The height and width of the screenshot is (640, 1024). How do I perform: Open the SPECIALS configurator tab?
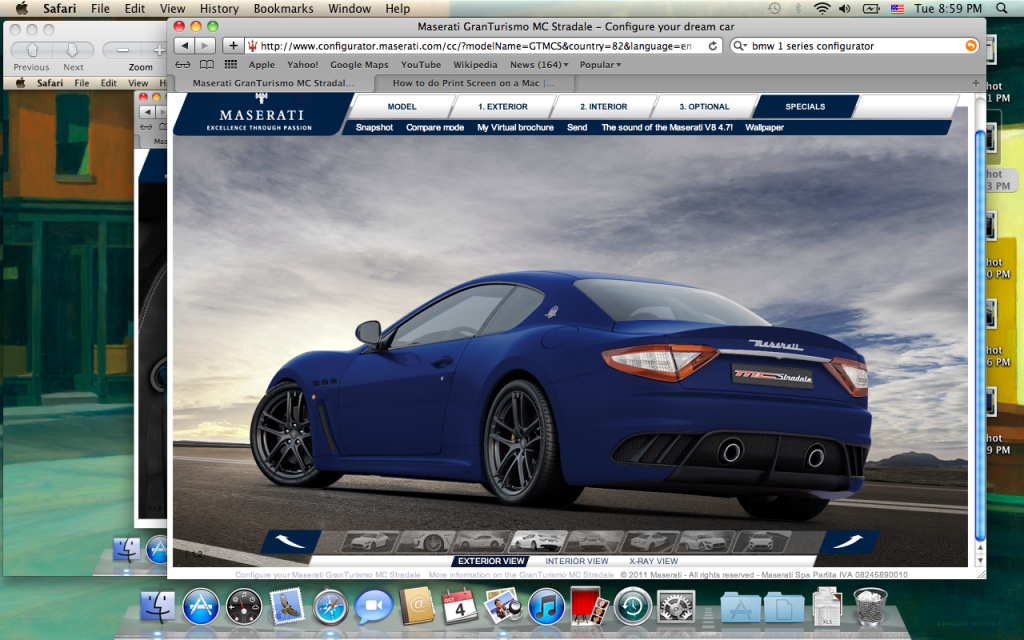pyautogui.click(x=805, y=106)
